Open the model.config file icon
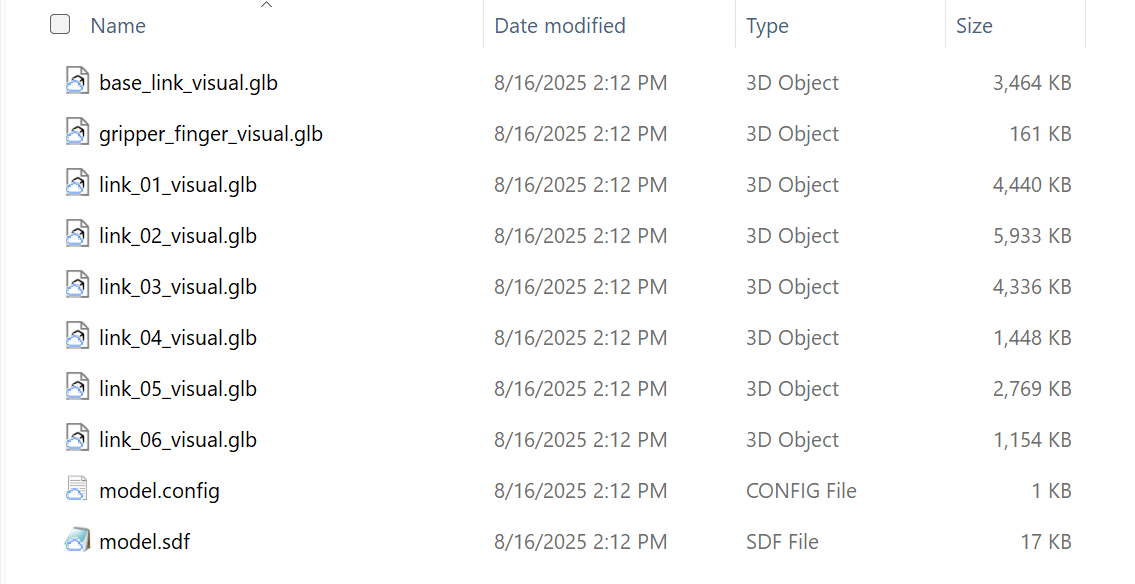1135x584 pixels. point(77,490)
